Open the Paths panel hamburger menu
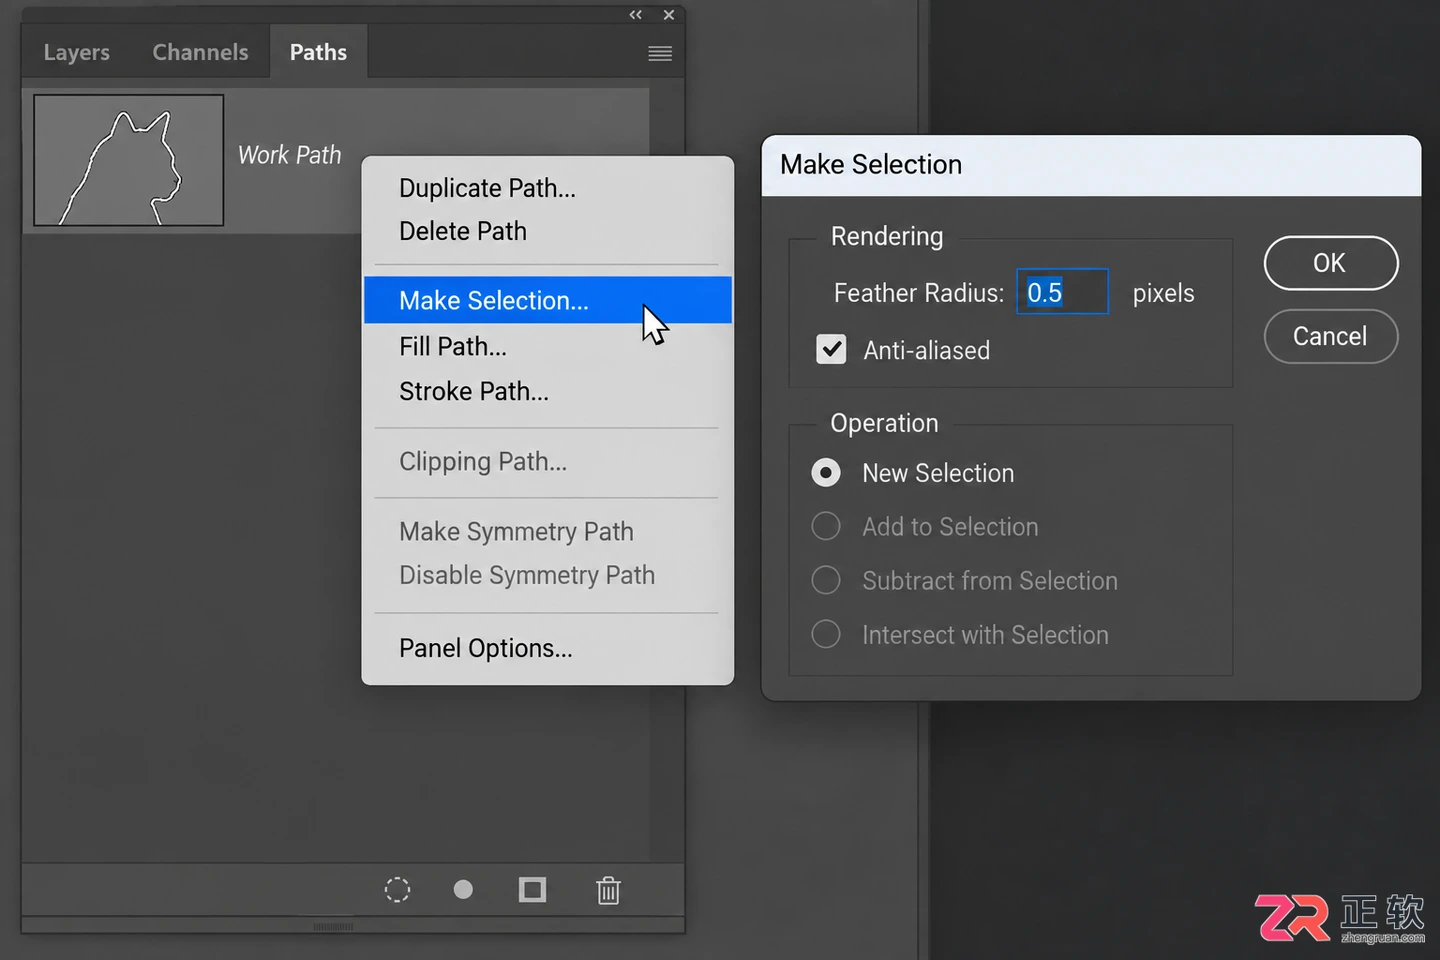This screenshot has height=960, width=1440. [x=660, y=53]
